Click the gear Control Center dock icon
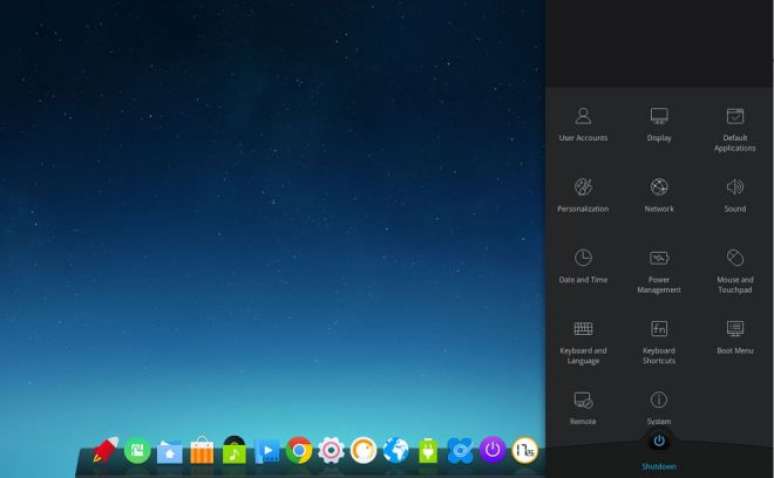774x478 pixels. click(331, 450)
